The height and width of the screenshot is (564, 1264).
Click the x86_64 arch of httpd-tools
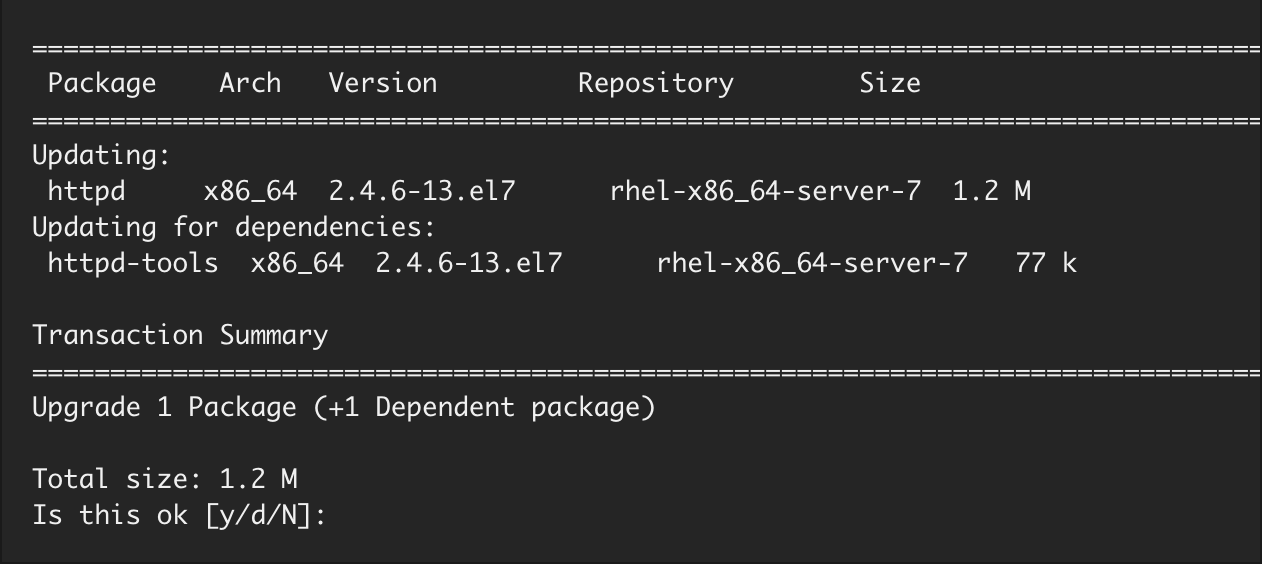[x=297, y=263]
